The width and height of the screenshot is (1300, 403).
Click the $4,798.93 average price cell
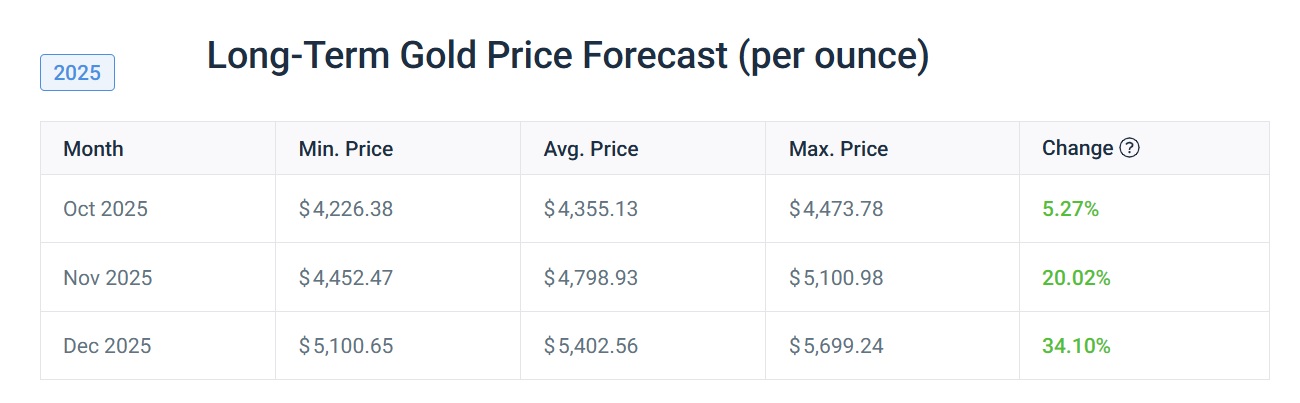(x=591, y=278)
